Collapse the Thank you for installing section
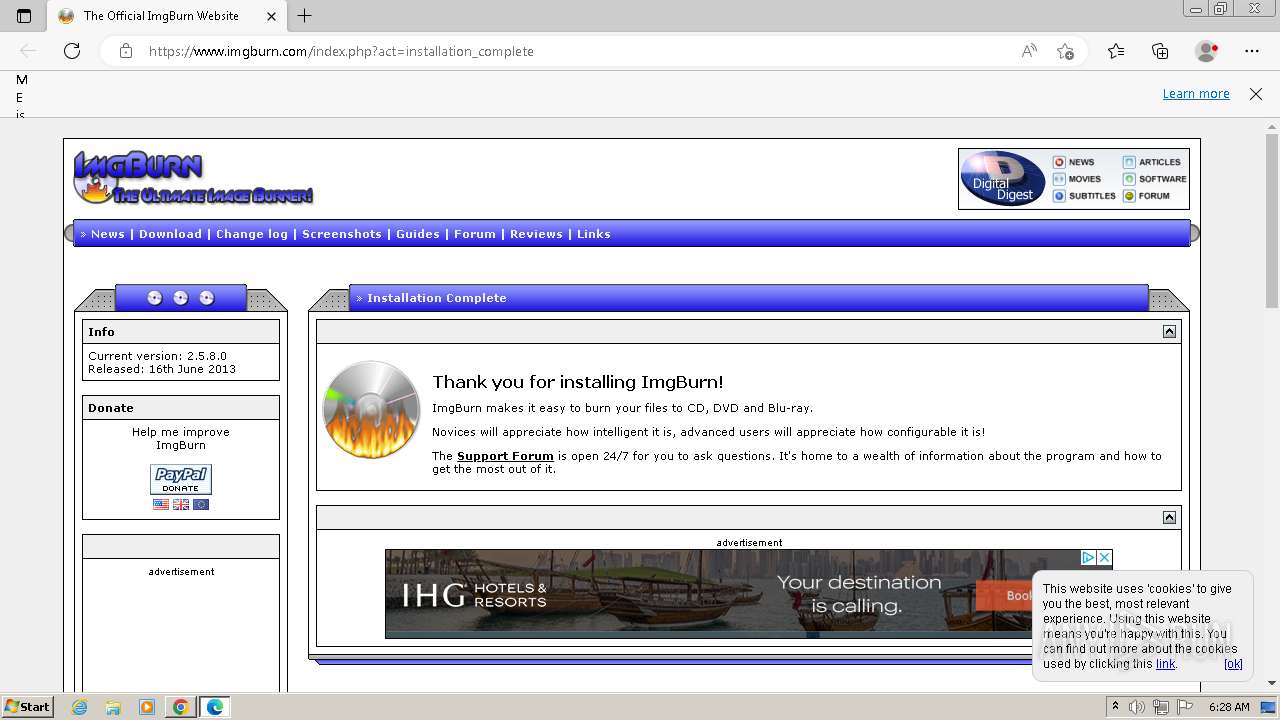1280x720 pixels. (x=1169, y=332)
